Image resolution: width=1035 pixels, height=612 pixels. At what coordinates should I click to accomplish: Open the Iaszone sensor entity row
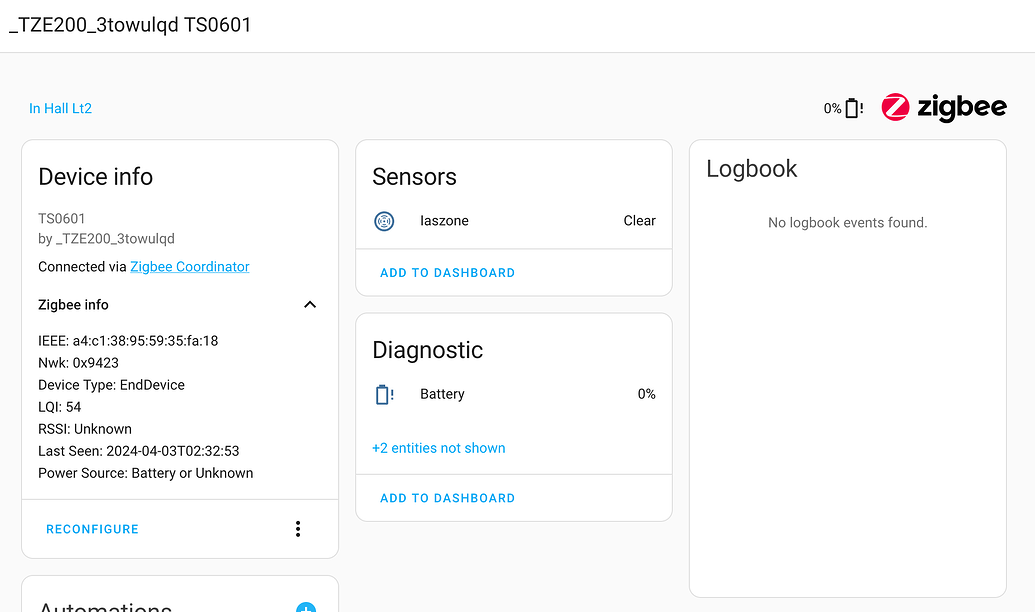pos(514,221)
